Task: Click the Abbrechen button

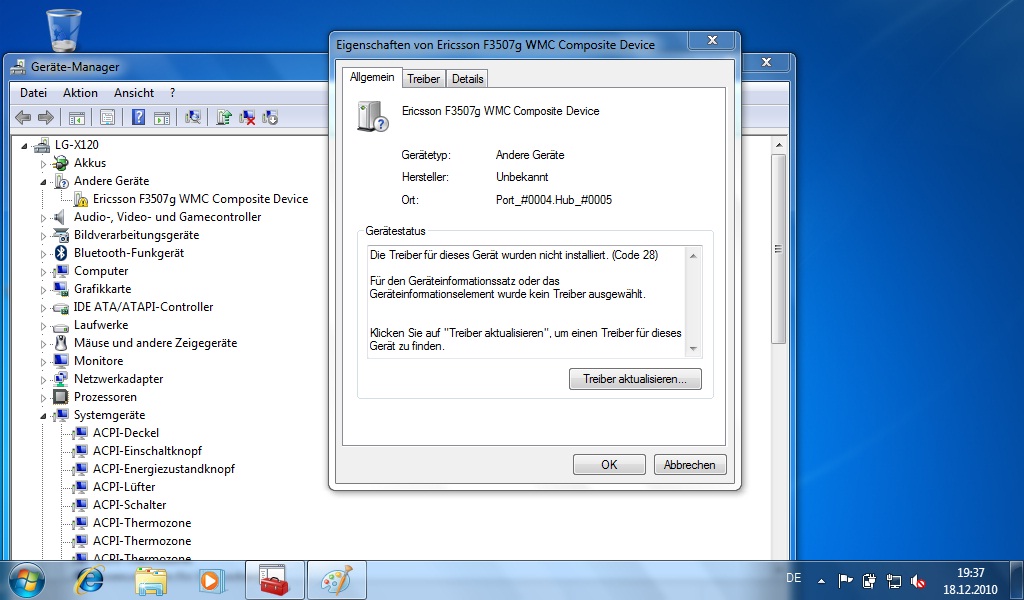Action: click(x=690, y=465)
